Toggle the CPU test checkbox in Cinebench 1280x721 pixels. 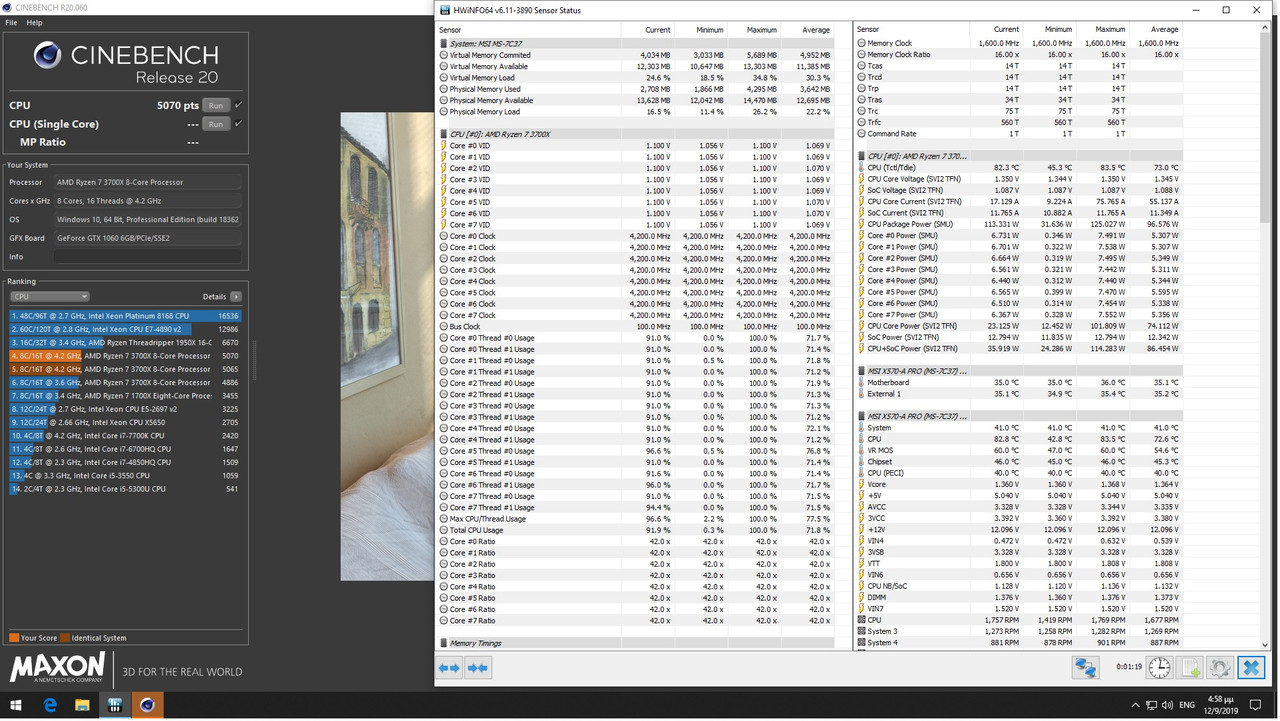coord(238,105)
